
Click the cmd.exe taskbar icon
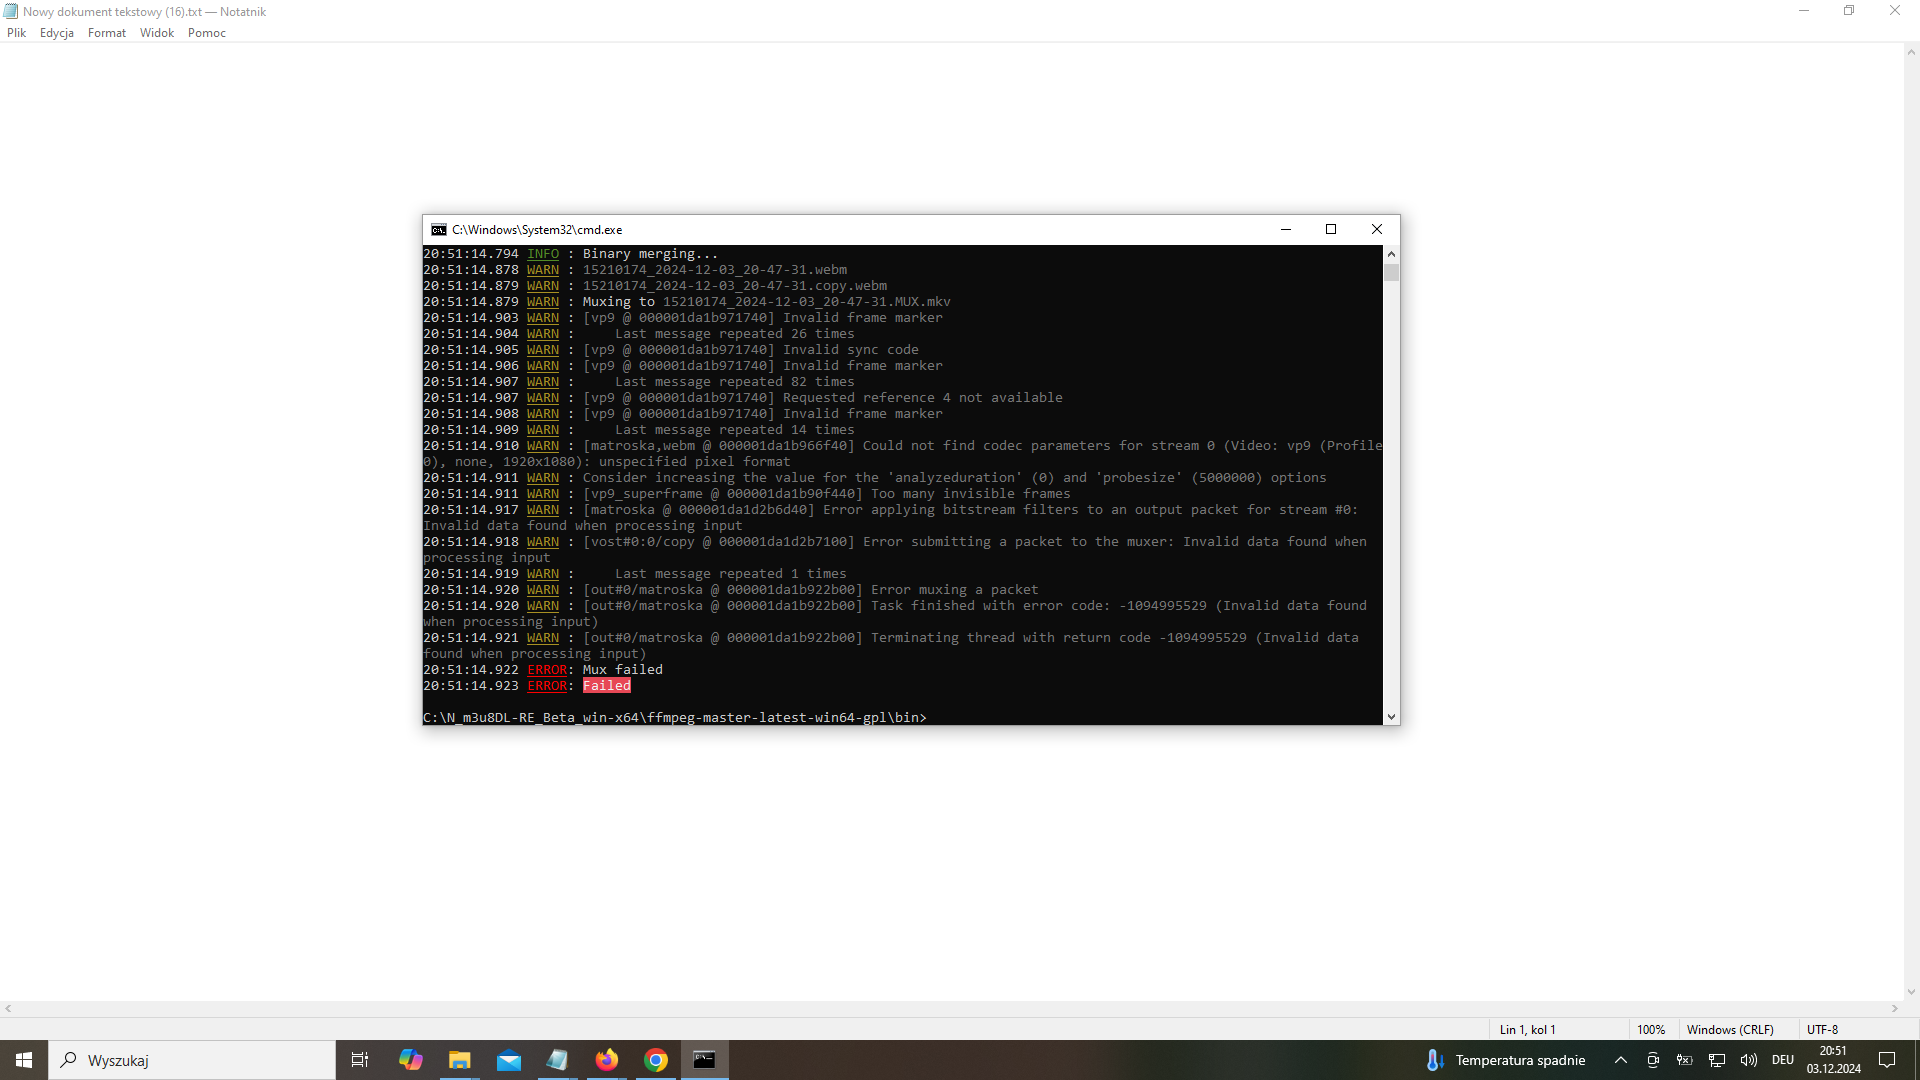click(x=705, y=1060)
